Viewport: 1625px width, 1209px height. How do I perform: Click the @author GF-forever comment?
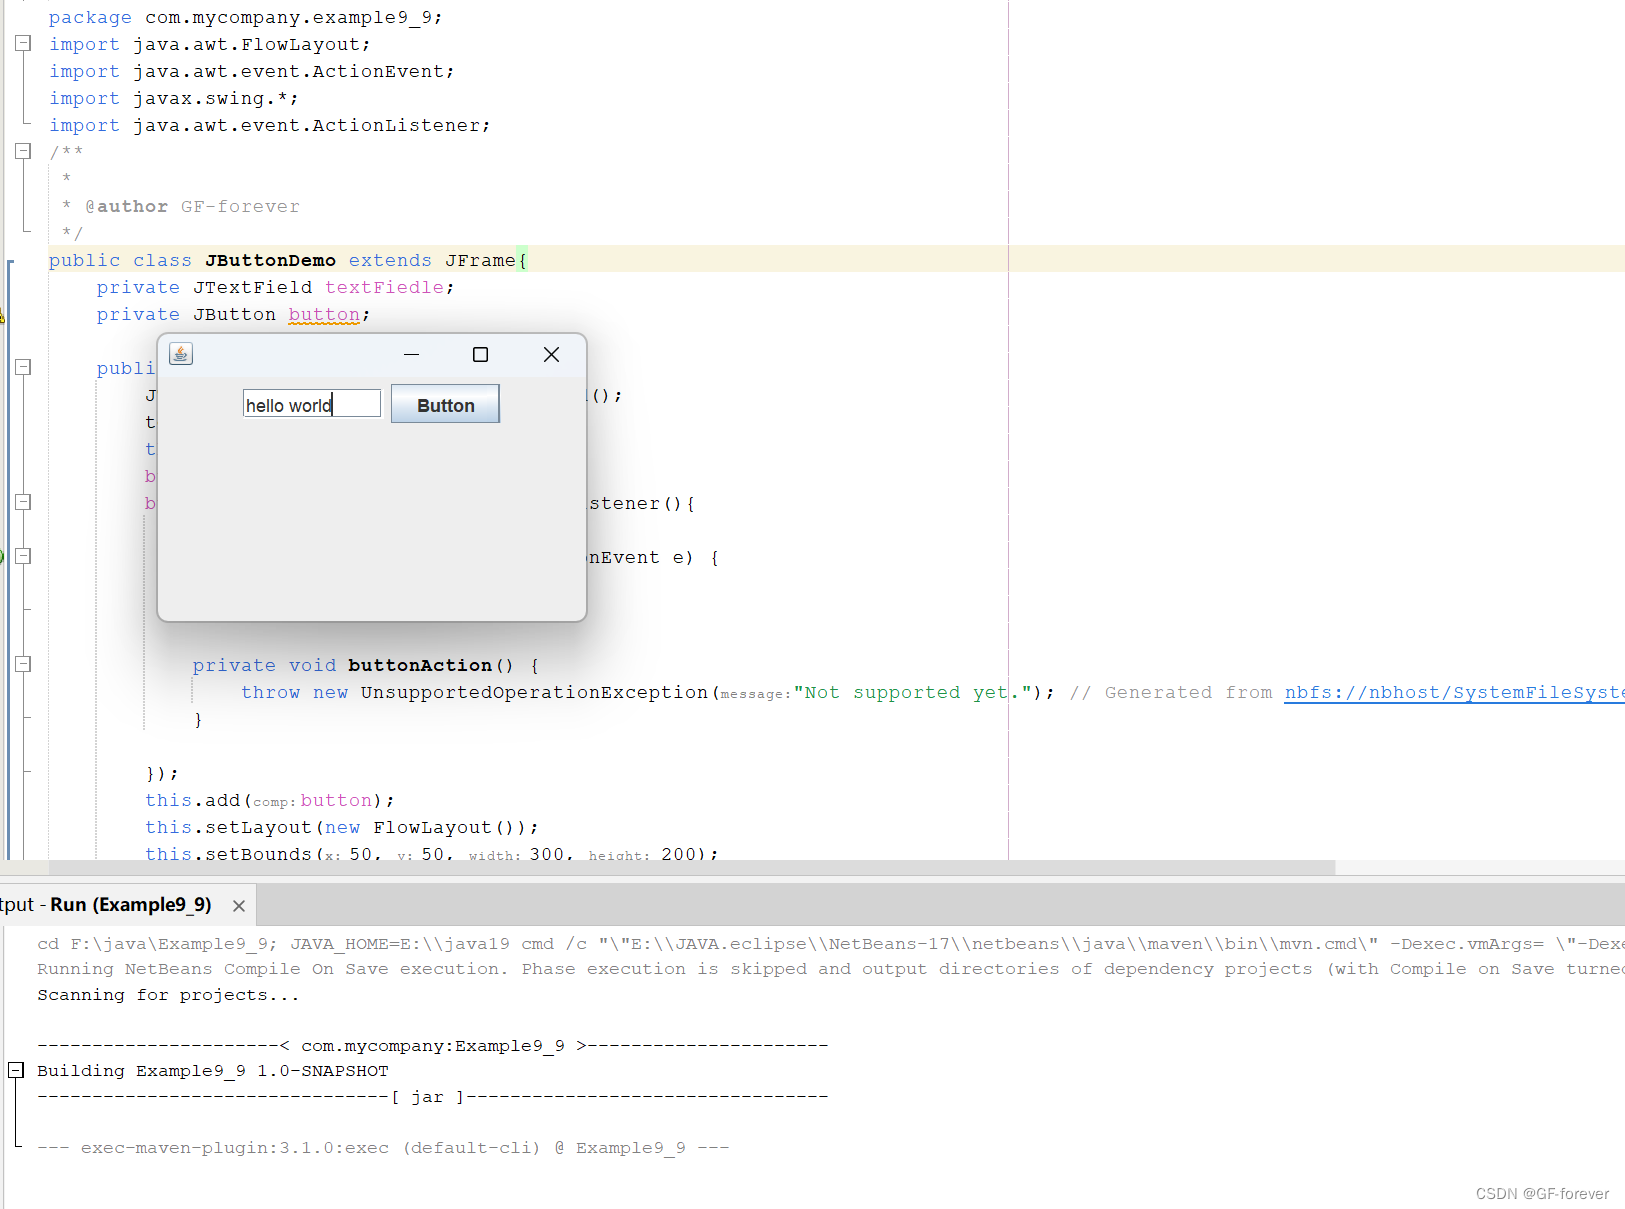[x=192, y=207]
